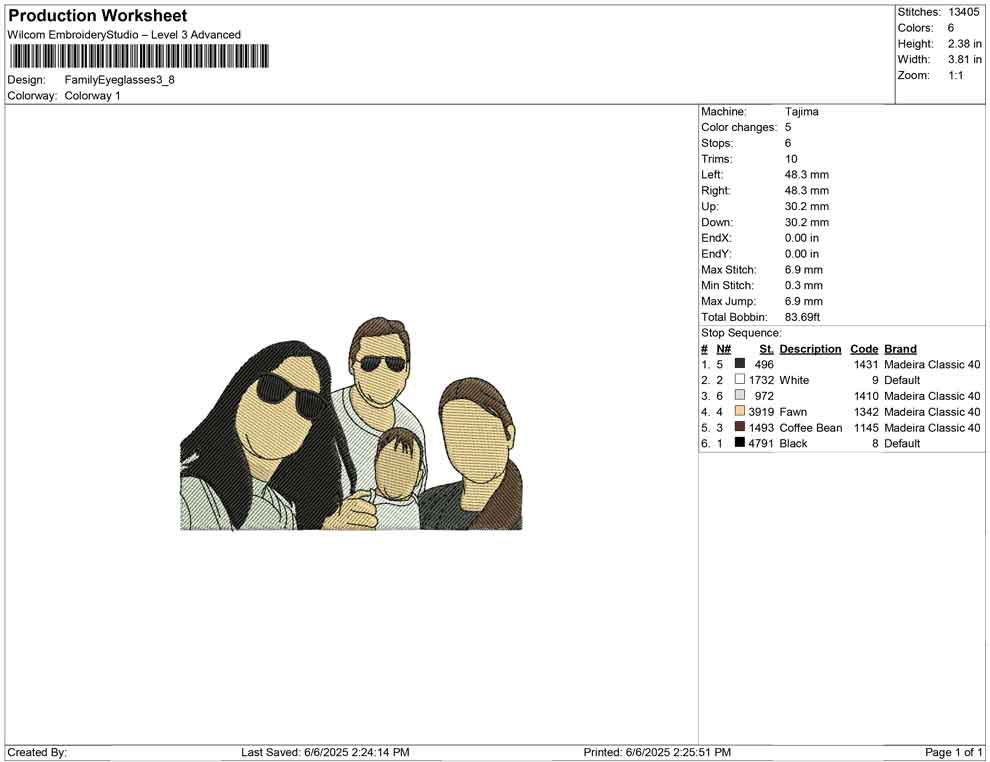
Task: Click the Zoom value '1:1'
Action: [x=956, y=75]
